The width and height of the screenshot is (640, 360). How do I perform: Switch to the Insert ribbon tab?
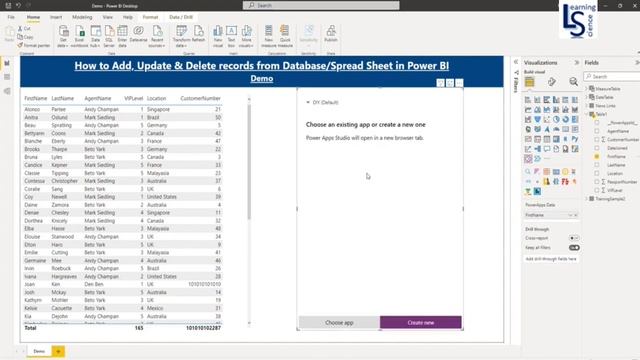[56, 17]
